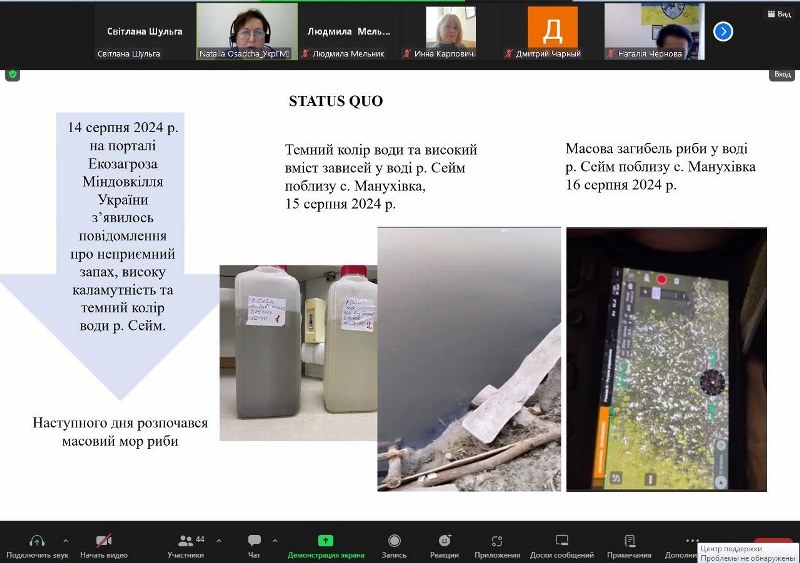Expand the participants options arrow
The width and height of the screenshot is (800, 563).
point(217,540)
